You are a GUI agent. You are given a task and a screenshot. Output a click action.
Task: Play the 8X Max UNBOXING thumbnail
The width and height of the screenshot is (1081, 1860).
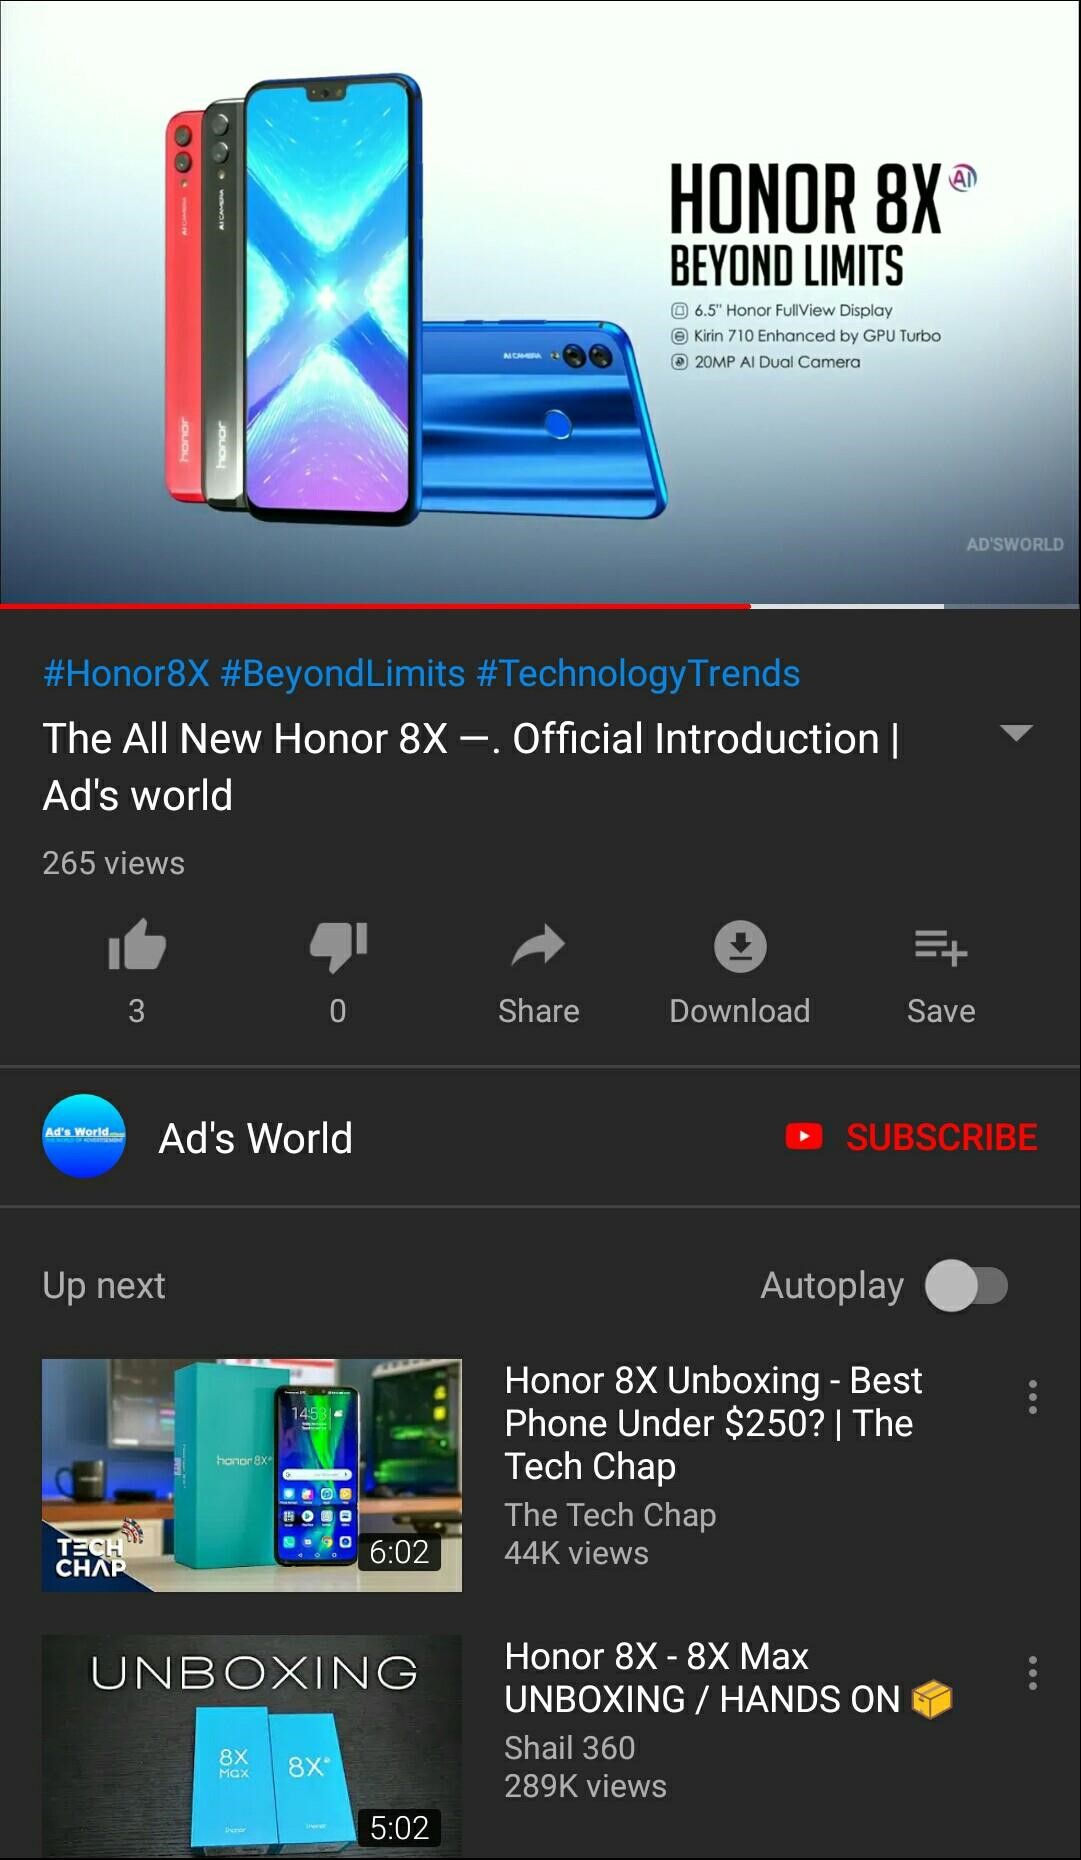(252, 1746)
